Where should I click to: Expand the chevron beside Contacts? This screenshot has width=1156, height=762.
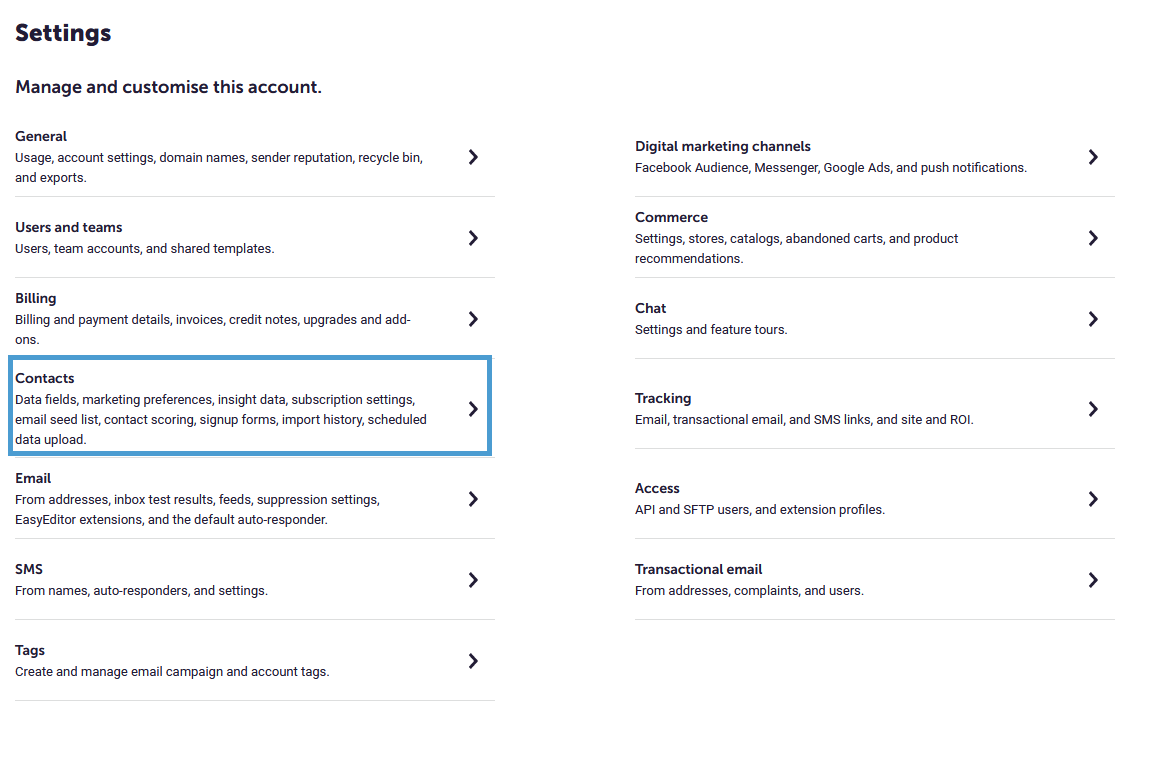pos(473,407)
